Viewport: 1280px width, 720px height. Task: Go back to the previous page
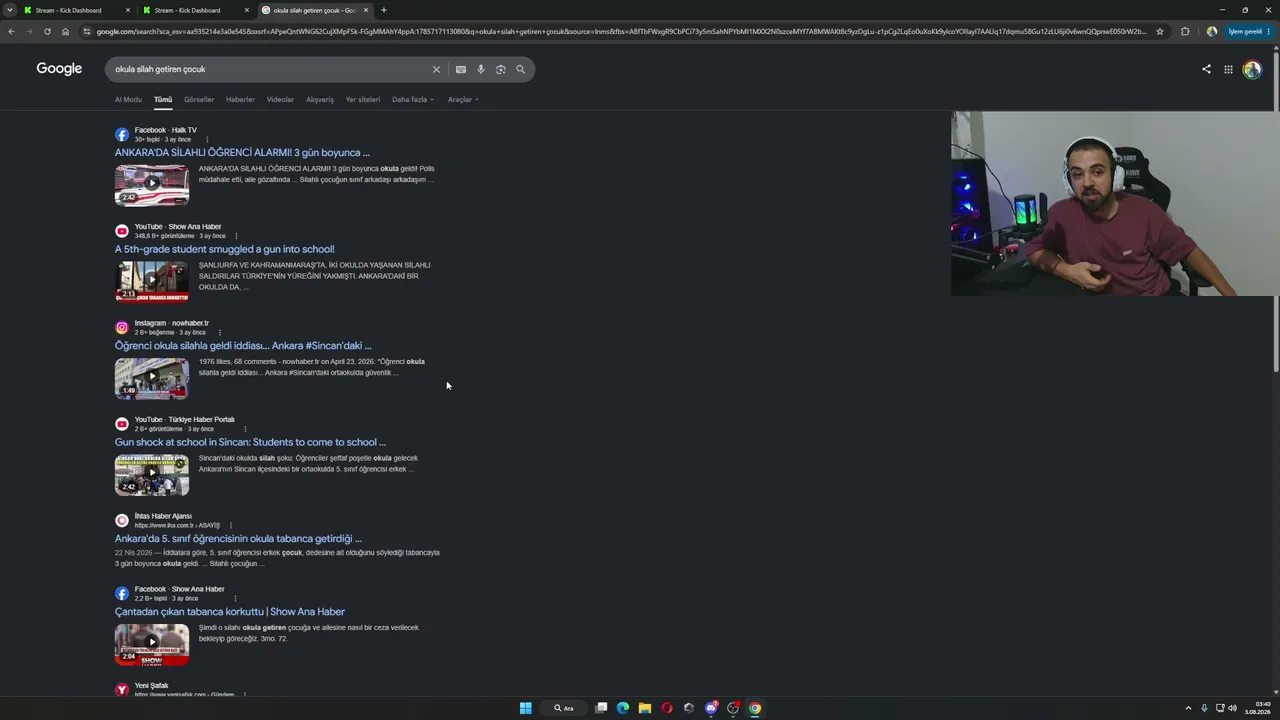(11, 31)
